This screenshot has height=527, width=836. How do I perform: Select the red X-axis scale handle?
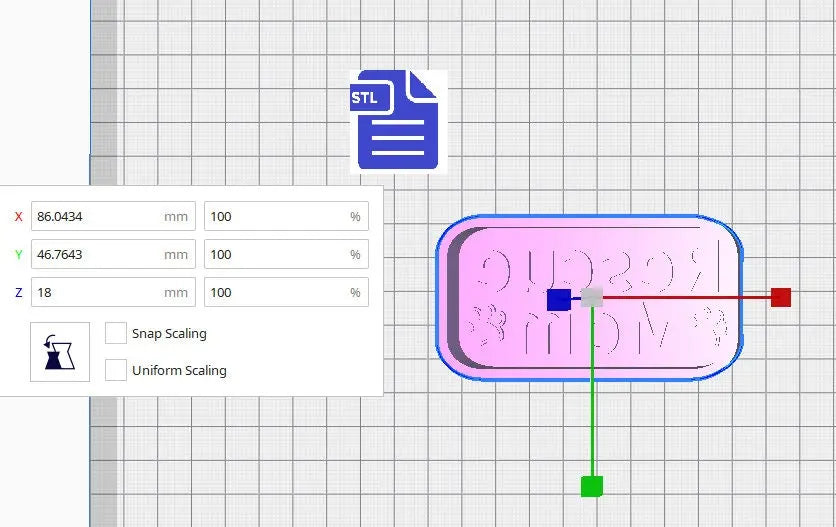click(781, 297)
